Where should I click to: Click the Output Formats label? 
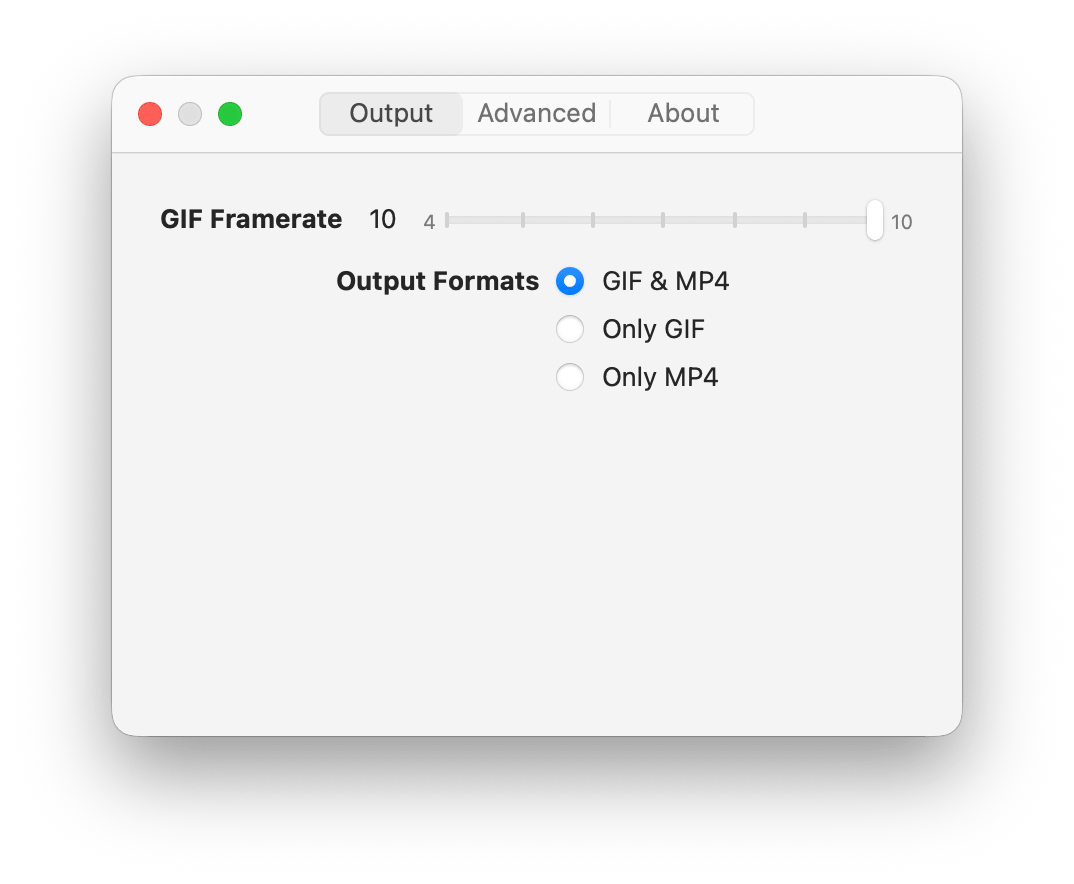437,282
